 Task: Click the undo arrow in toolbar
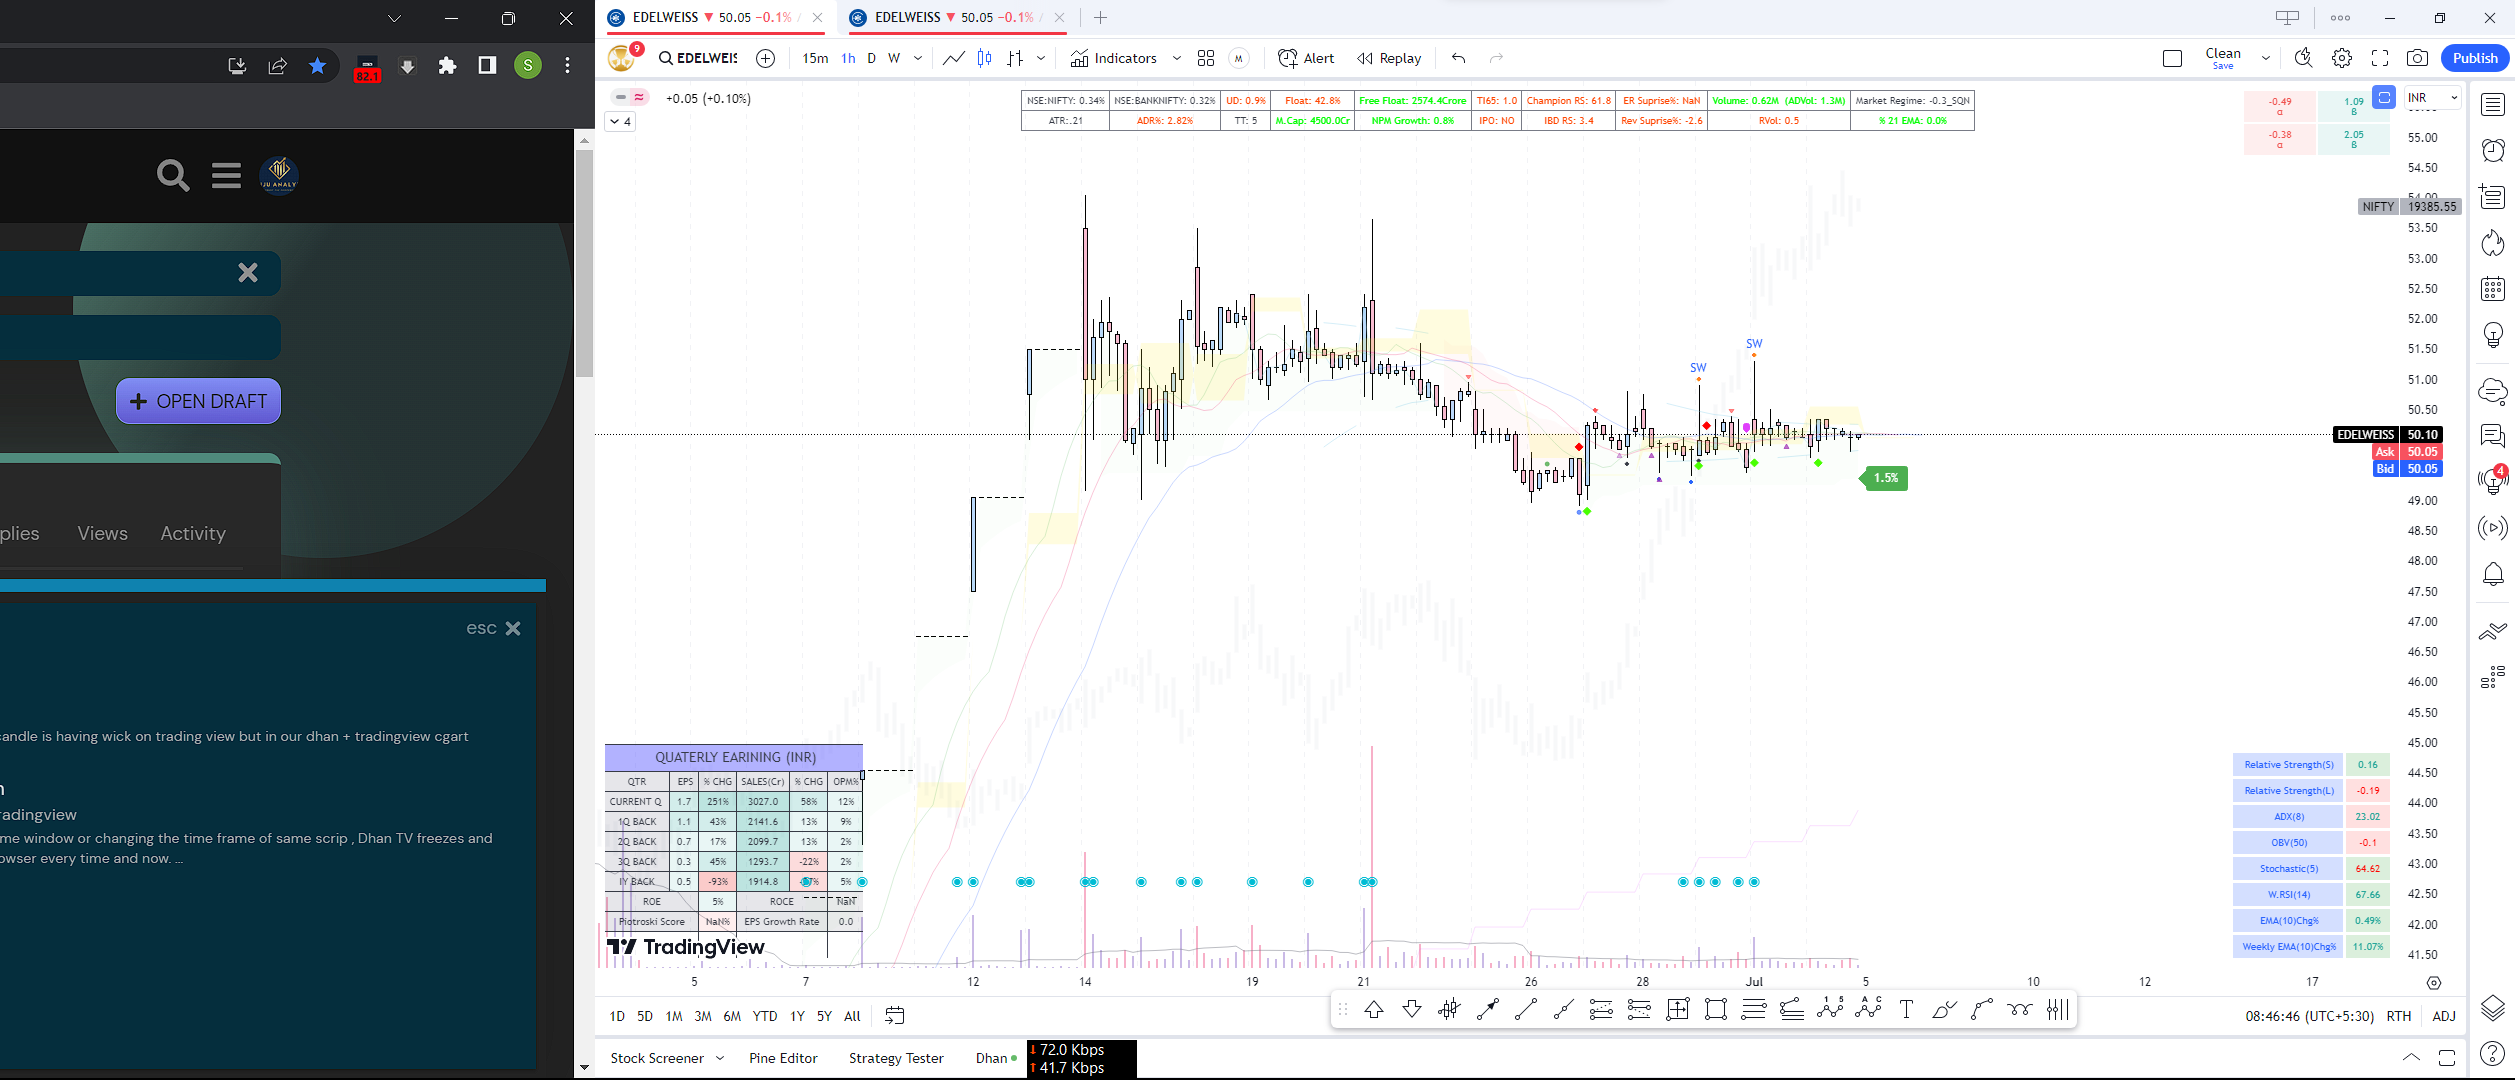point(1458,58)
